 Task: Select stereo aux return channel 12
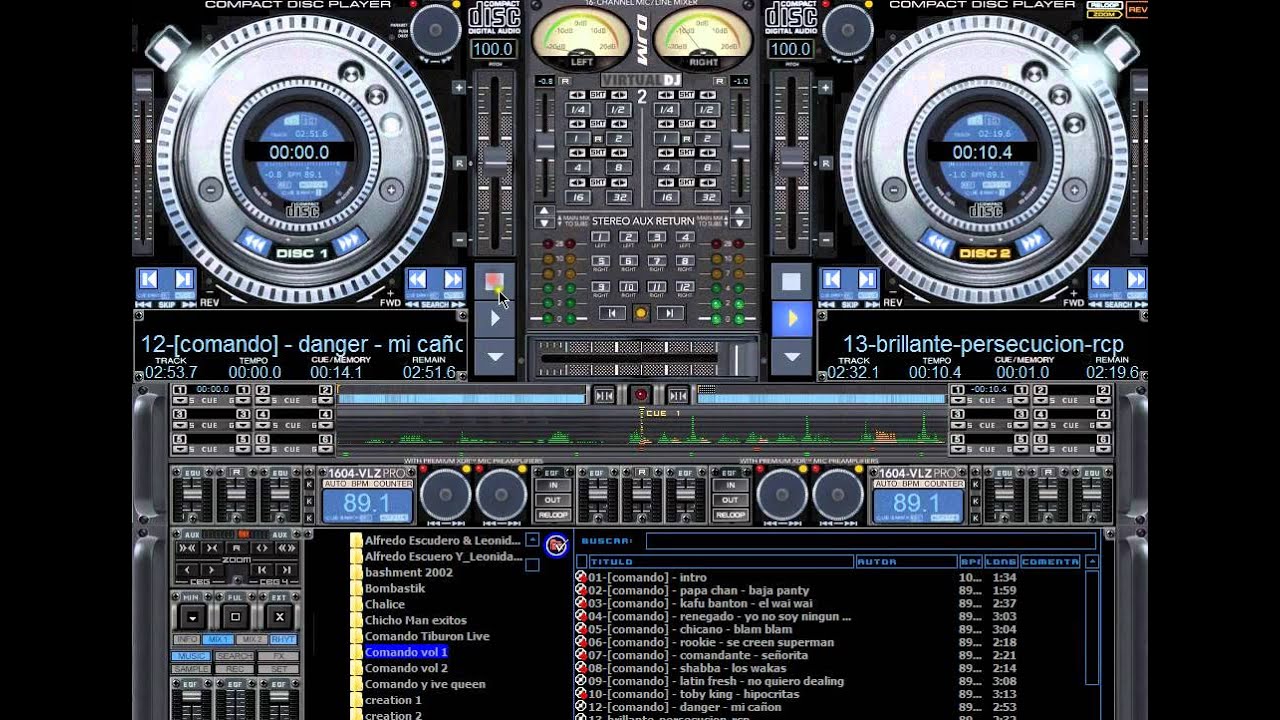685,288
